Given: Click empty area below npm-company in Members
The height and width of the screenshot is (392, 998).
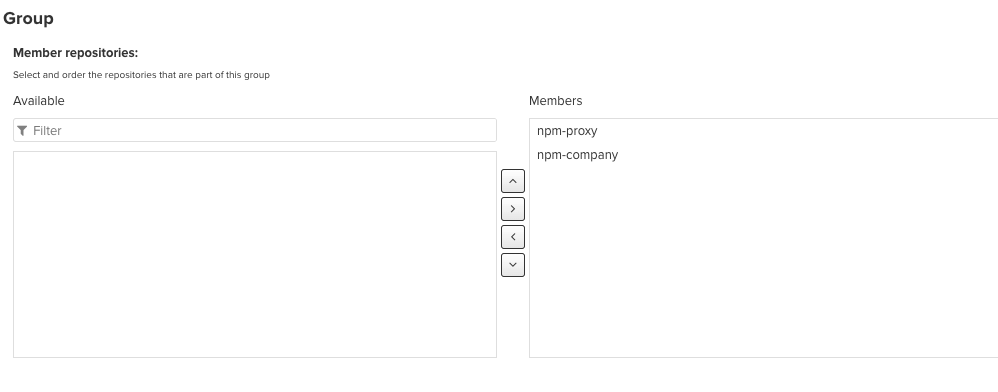Looking at the screenshot, I should (764, 261).
